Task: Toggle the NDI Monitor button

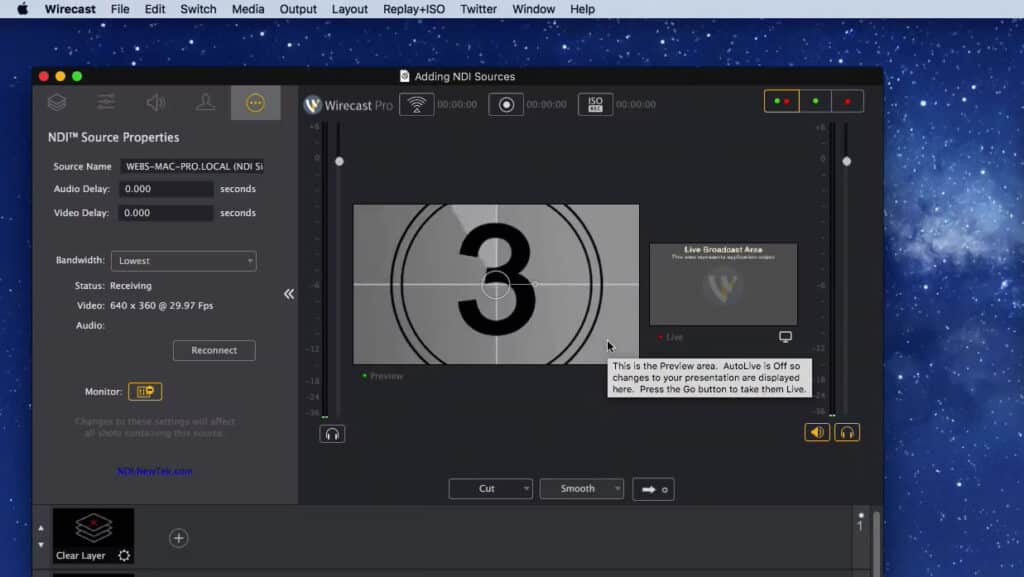Action: (145, 392)
